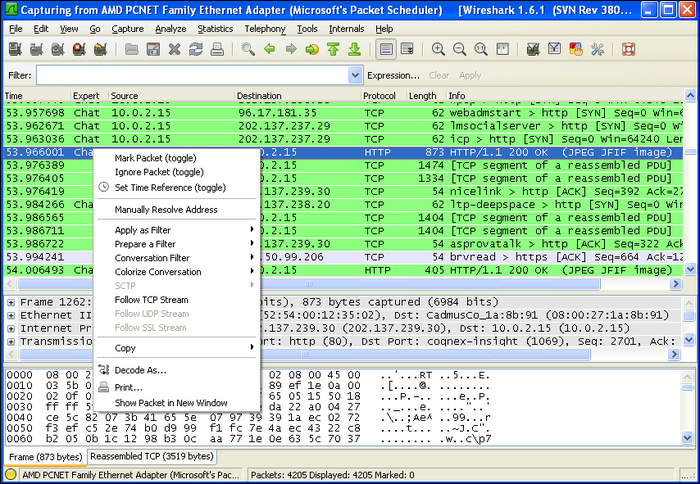Open the Telephony menu
700x484 pixels.
tap(265, 29)
